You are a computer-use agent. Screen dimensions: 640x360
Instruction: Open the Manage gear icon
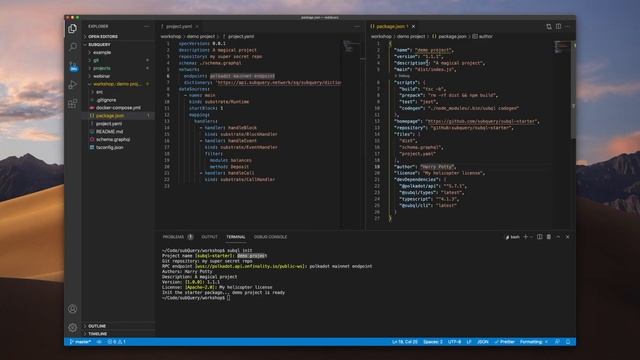73,327
